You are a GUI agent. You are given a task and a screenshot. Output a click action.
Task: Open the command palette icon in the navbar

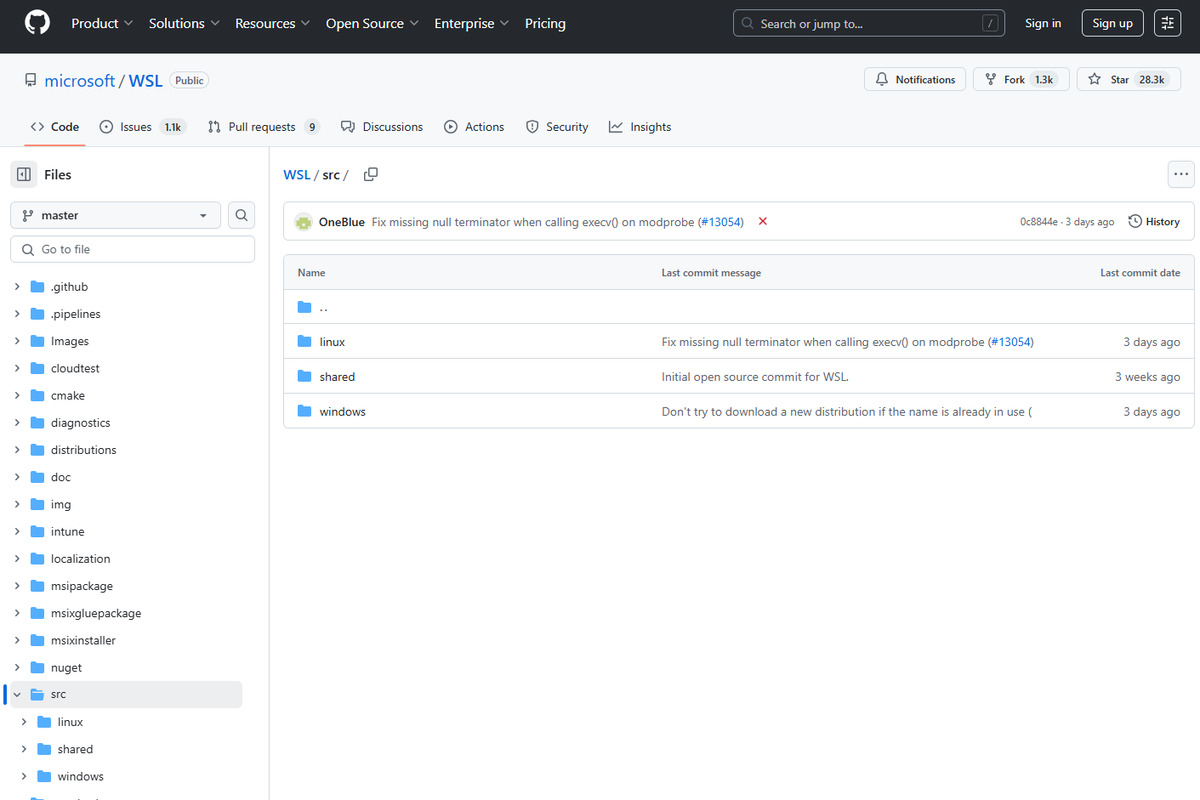pyautogui.click(x=1167, y=22)
